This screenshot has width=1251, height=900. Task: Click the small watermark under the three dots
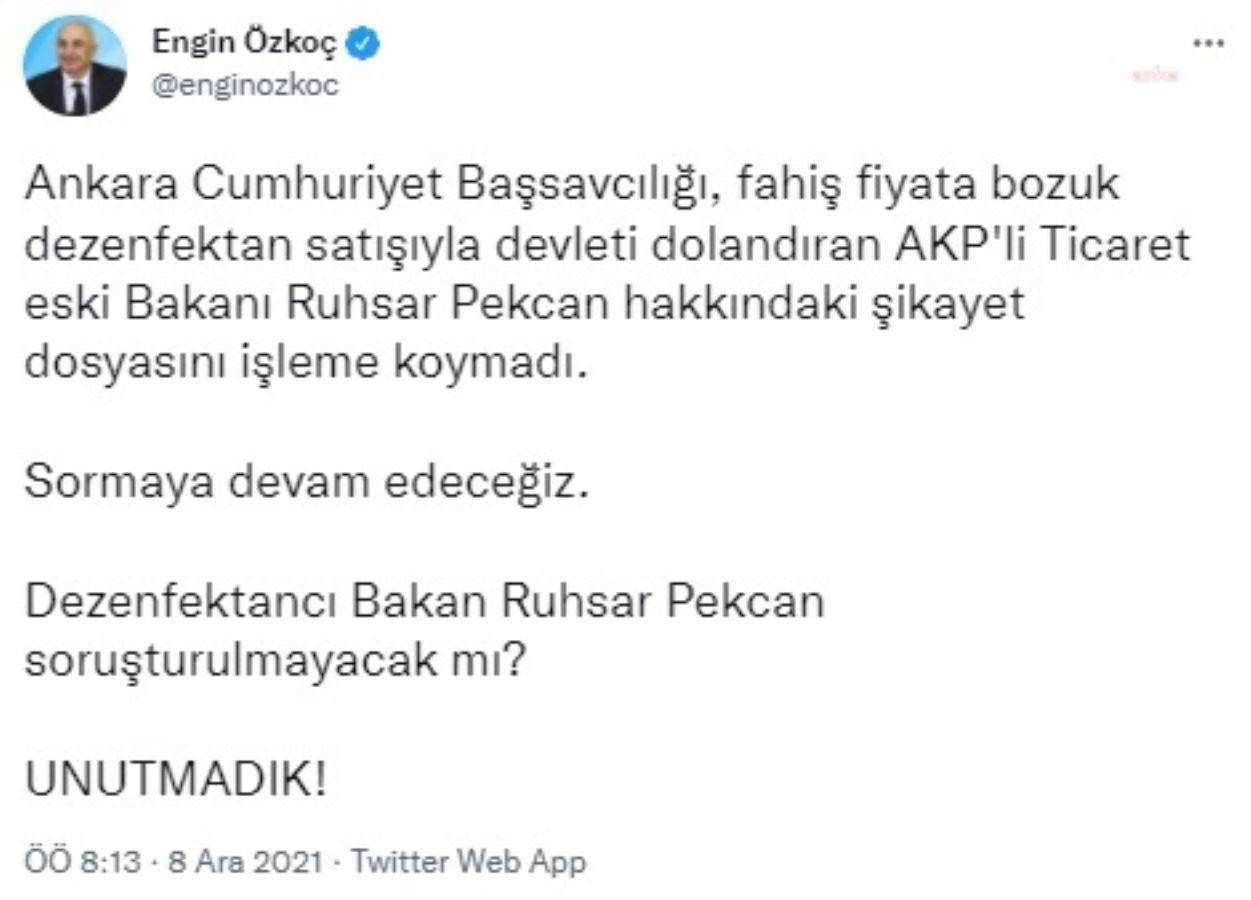(x=1155, y=75)
